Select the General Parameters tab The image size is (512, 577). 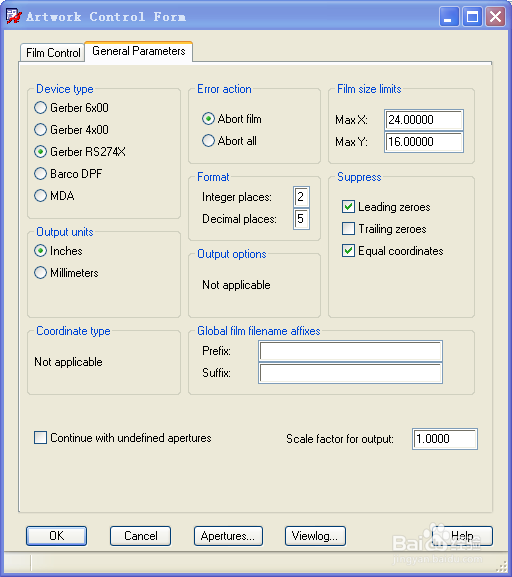(138, 51)
